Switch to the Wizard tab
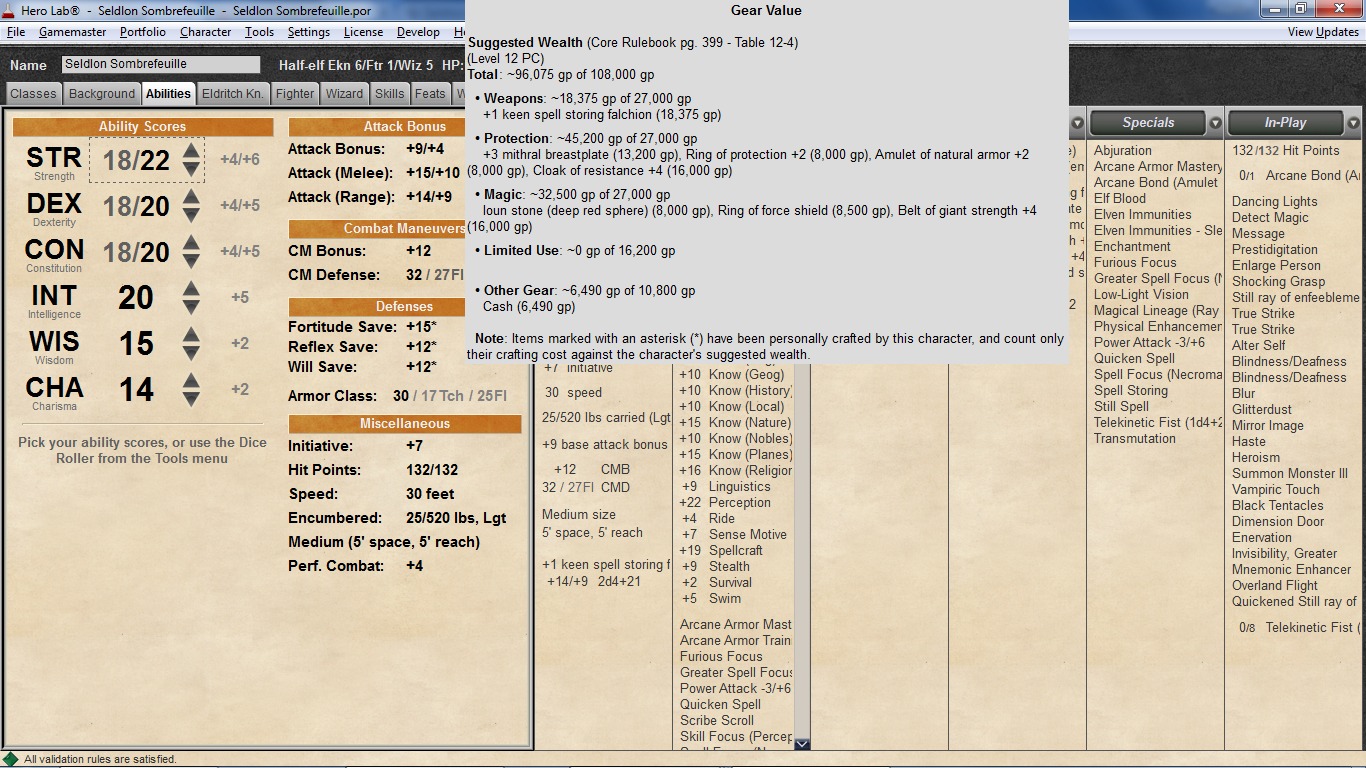This screenshot has height=768, width=1366. 344,94
